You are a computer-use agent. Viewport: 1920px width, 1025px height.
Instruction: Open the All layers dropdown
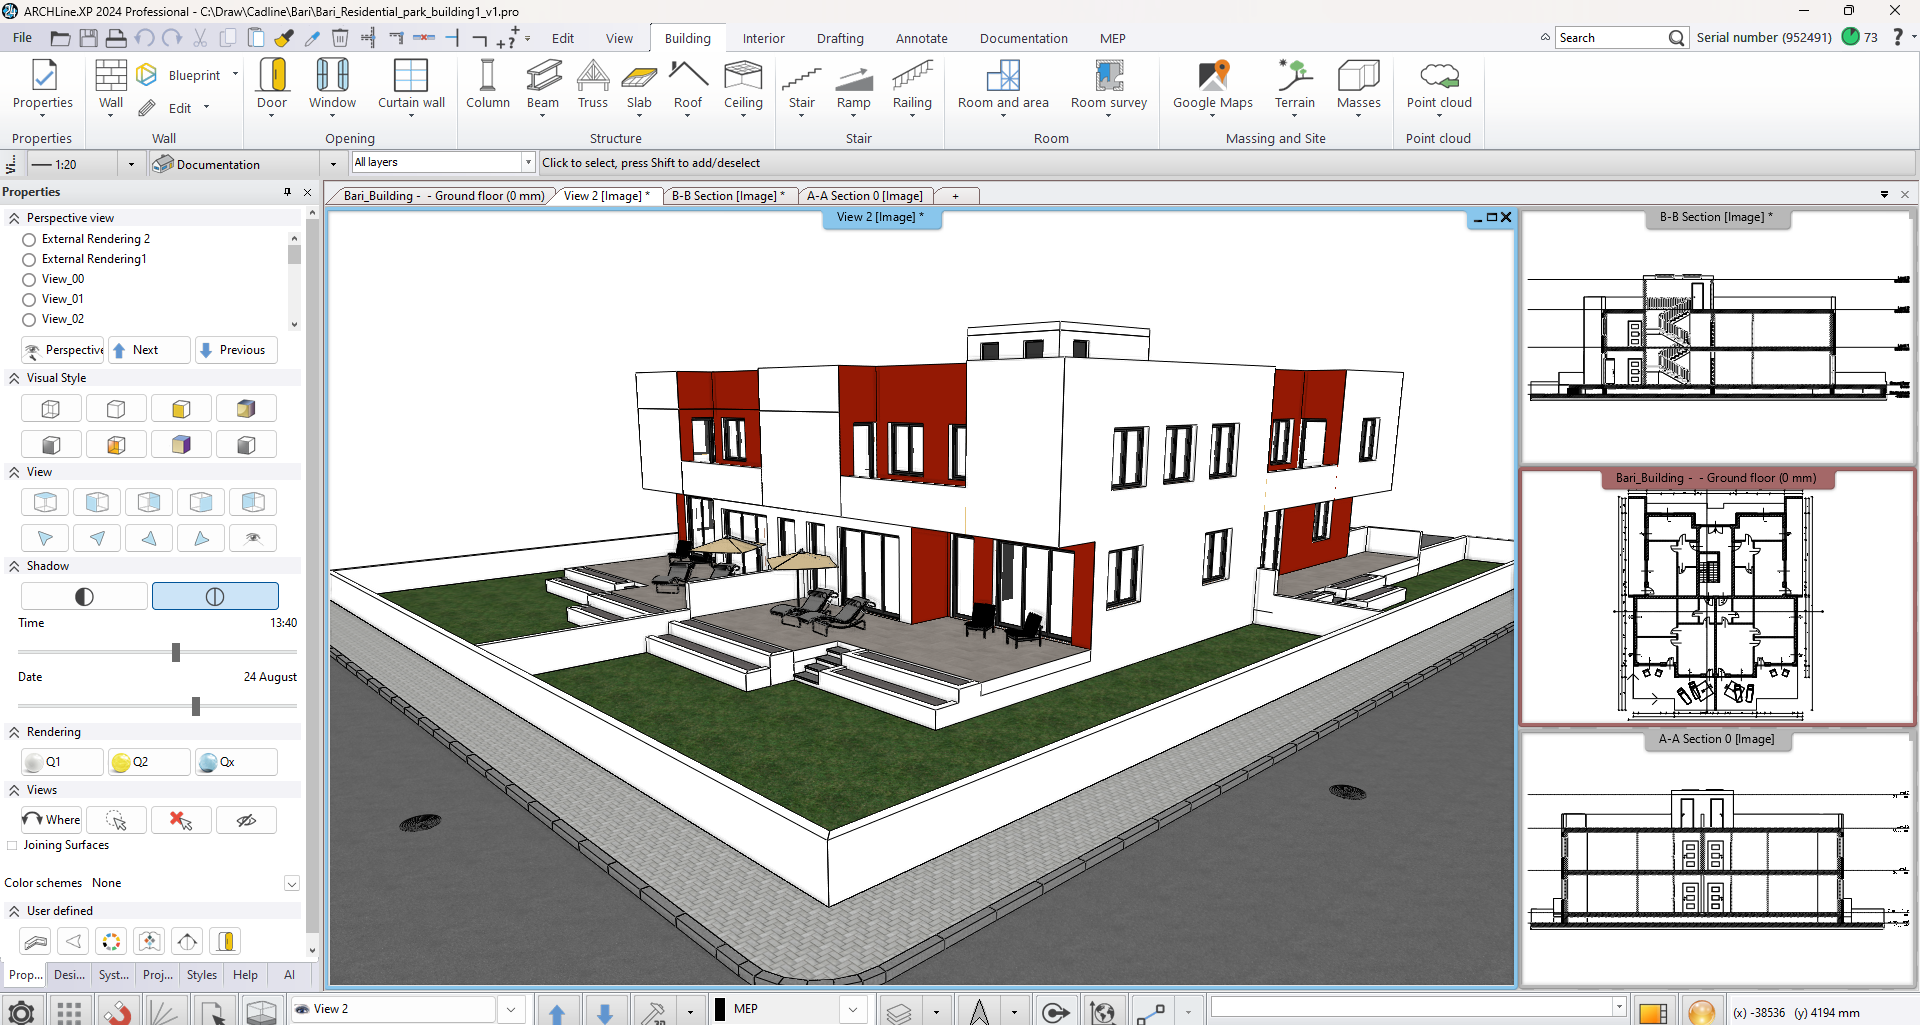[528, 162]
